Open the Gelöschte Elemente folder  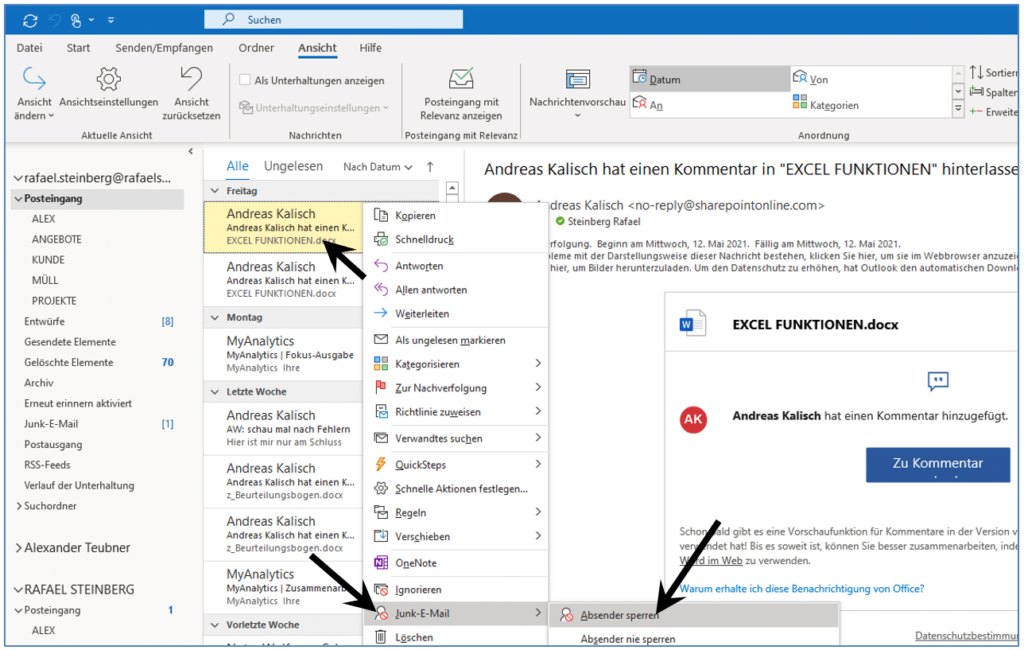[x=69, y=363]
